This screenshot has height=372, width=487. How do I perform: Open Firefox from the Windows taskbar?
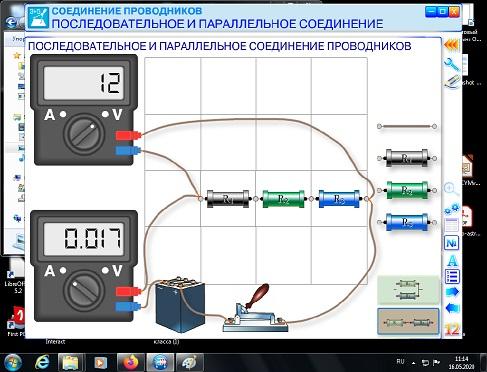click(131, 362)
